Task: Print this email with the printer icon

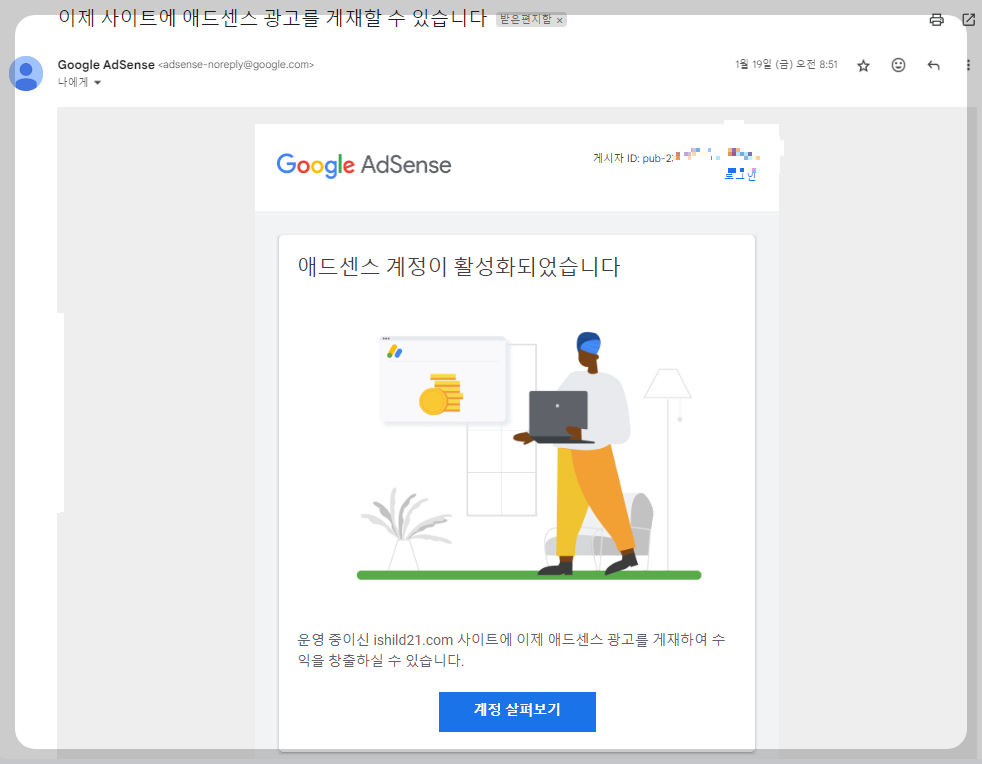Action: point(936,20)
